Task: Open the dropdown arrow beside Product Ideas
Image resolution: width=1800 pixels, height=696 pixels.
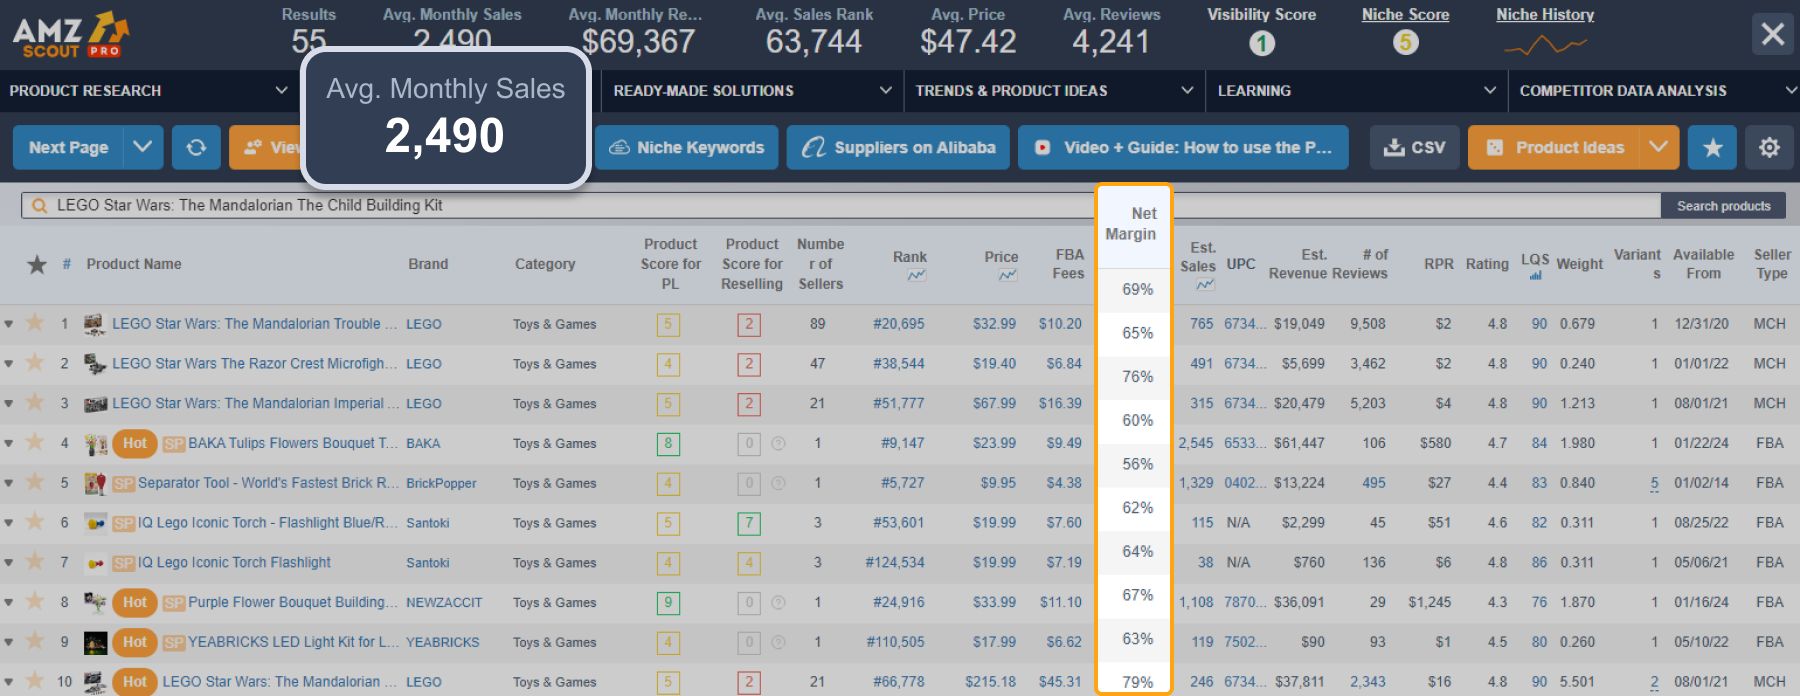Action: (x=1658, y=147)
